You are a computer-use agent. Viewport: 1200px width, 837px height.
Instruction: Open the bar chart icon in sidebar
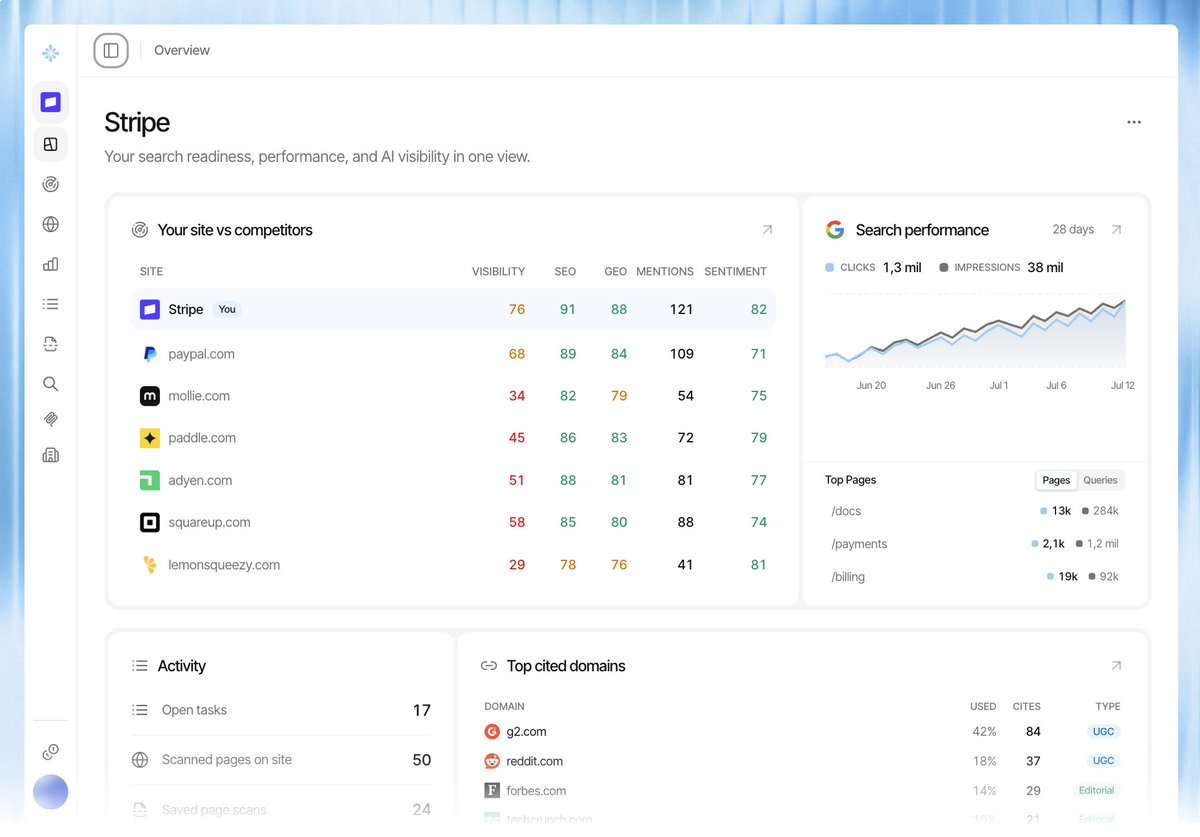(x=51, y=264)
